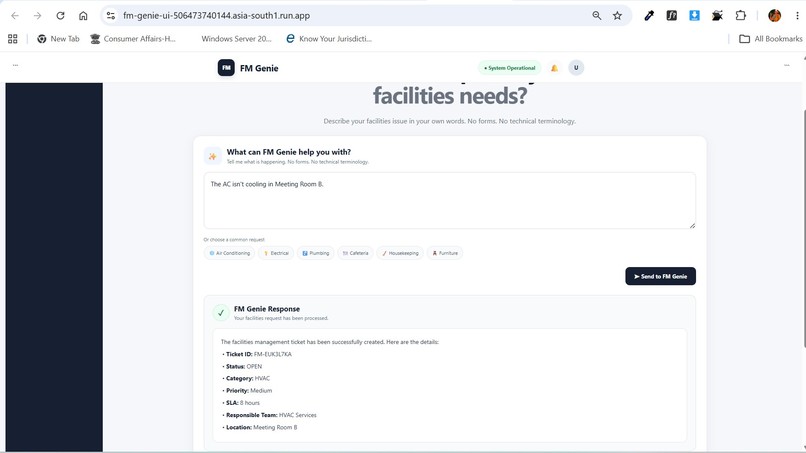
Task: Open the Chrome three-dot menu
Action: click(x=797, y=15)
